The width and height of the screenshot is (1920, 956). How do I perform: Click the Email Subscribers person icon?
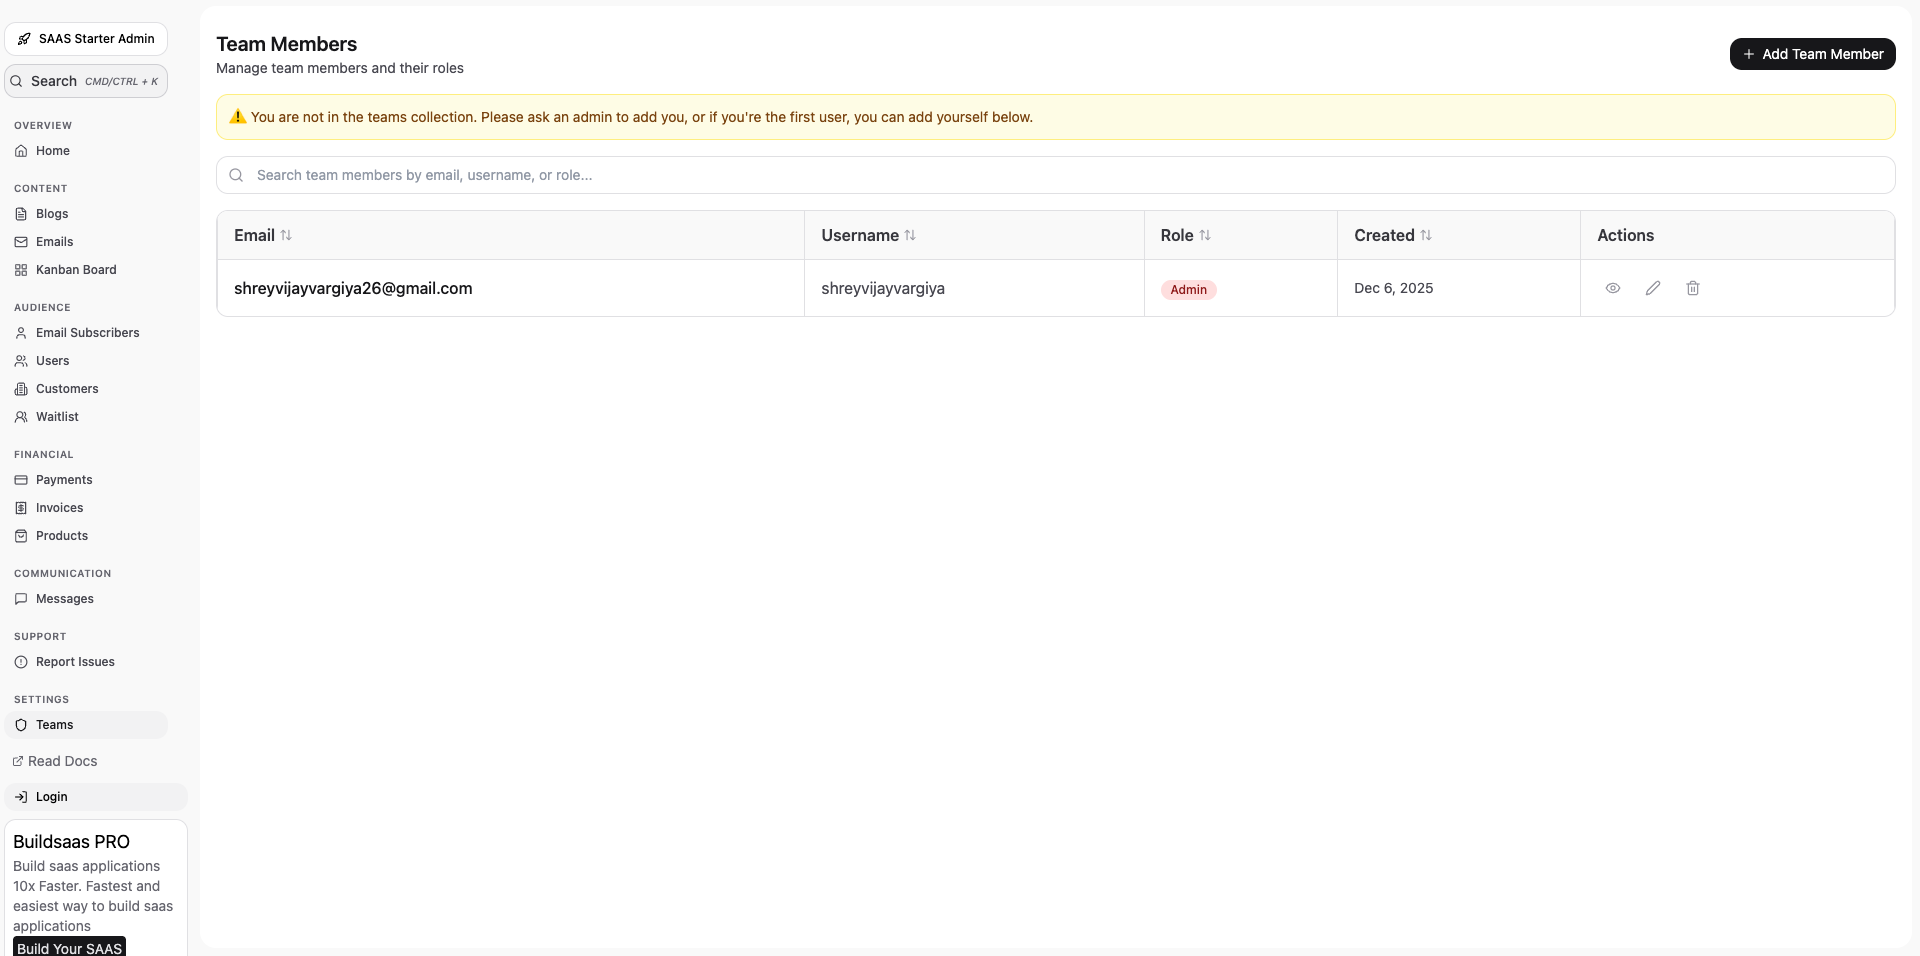click(21, 333)
